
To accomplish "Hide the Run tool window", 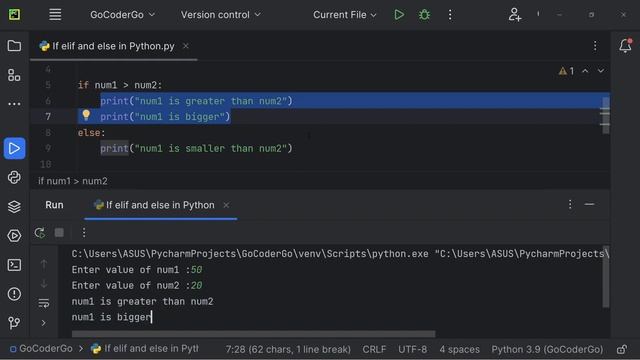I will 589,204.
